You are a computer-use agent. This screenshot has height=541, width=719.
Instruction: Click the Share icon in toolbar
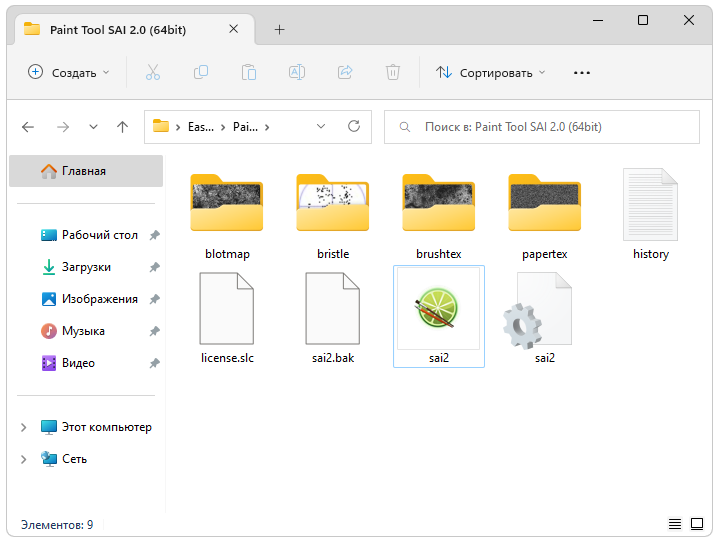[x=345, y=72]
